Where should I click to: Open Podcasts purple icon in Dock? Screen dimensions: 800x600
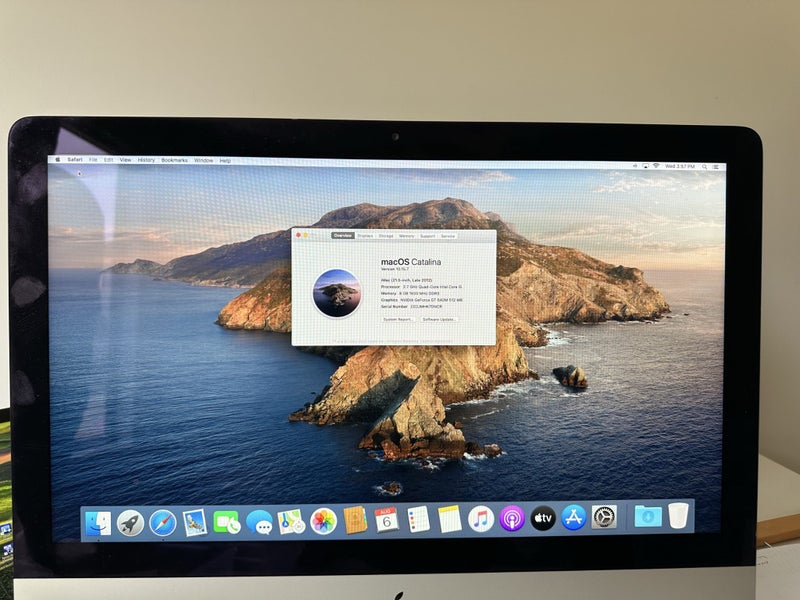(x=512, y=518)
